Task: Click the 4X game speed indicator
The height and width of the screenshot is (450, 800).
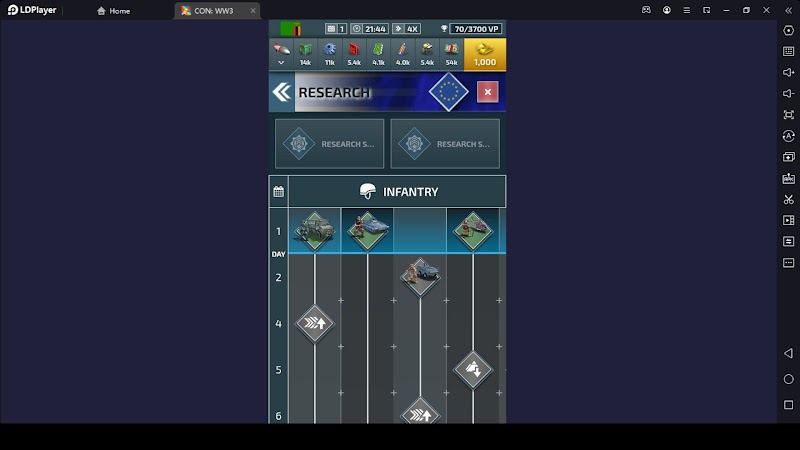Action: (x=407, y=29)
